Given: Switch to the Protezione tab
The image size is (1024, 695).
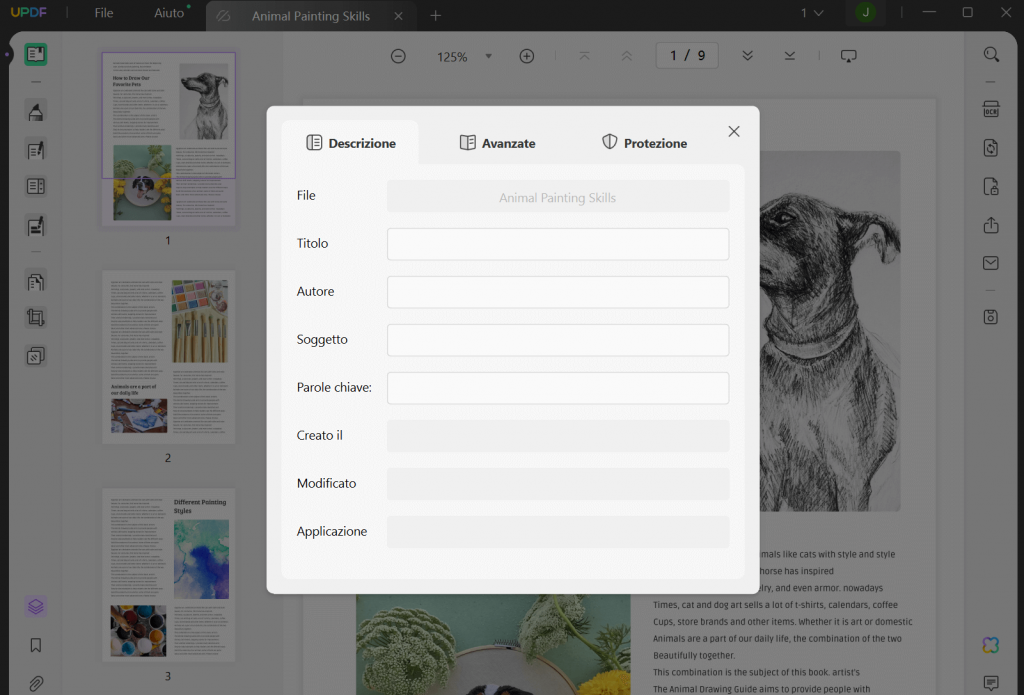Looking at the screenshot, I should point(644,142).
